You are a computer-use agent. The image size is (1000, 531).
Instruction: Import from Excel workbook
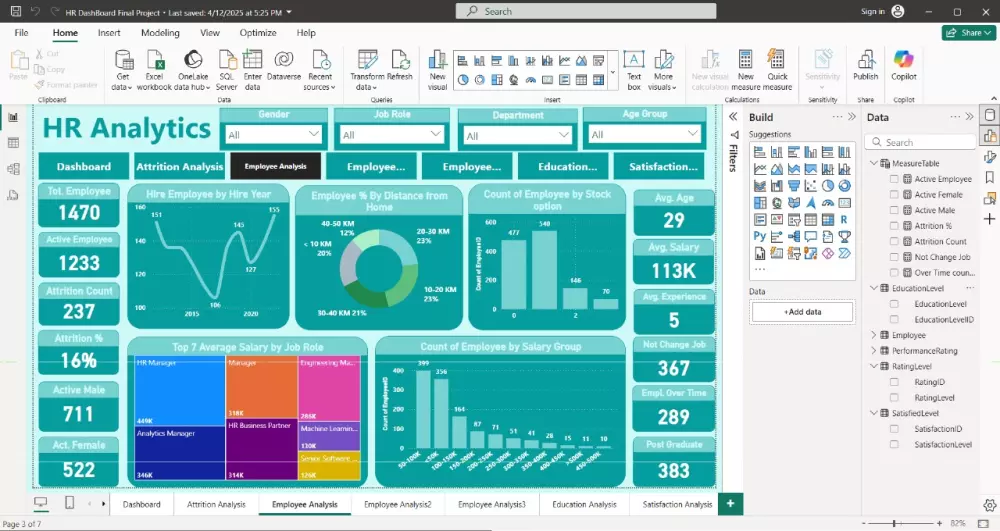tap(155, 70)
